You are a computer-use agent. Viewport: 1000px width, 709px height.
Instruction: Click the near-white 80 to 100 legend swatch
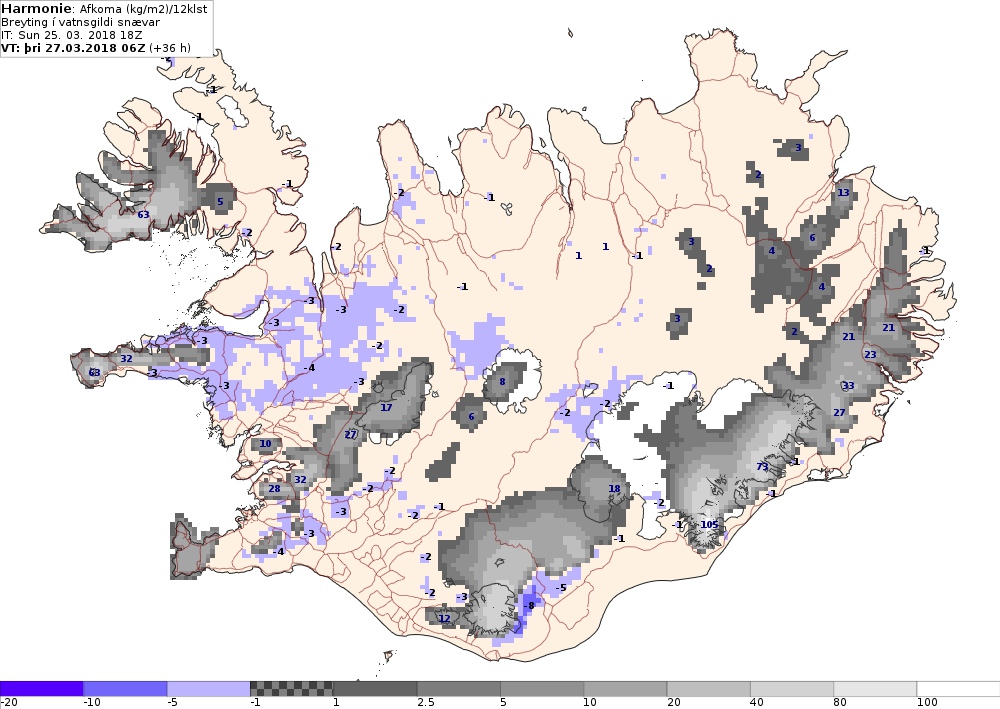click(876, 689)
